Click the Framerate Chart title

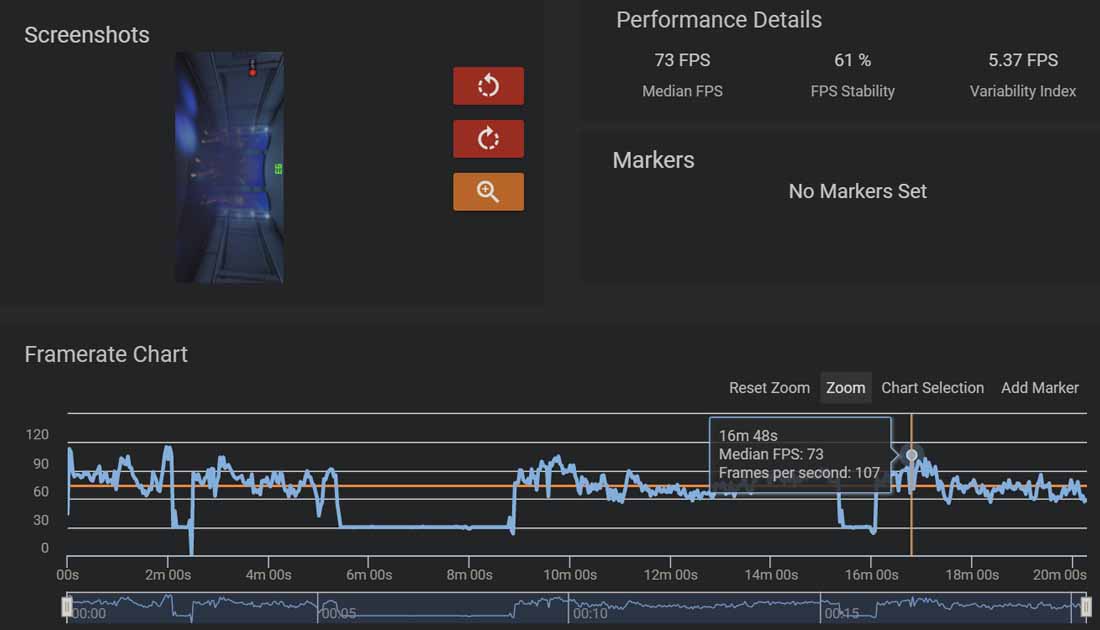coord(105,354)
